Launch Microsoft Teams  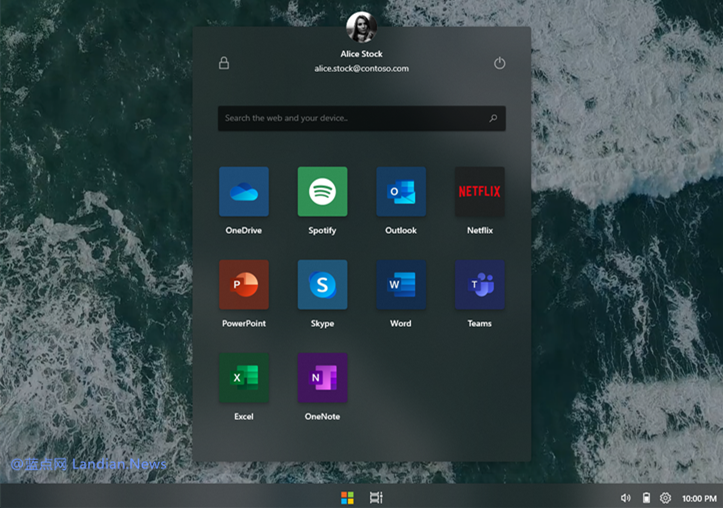point(479,285)
